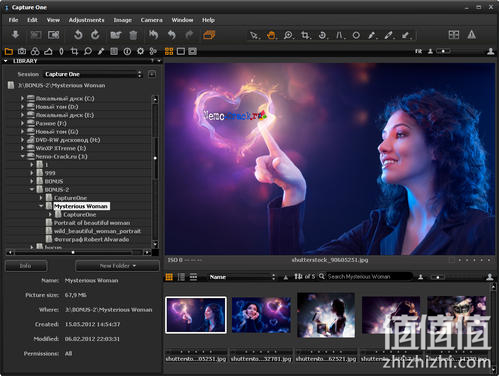Open the New Folder dropdown button
The width and height of the screenshot is (499, 376).
click(x=118, y=266)
